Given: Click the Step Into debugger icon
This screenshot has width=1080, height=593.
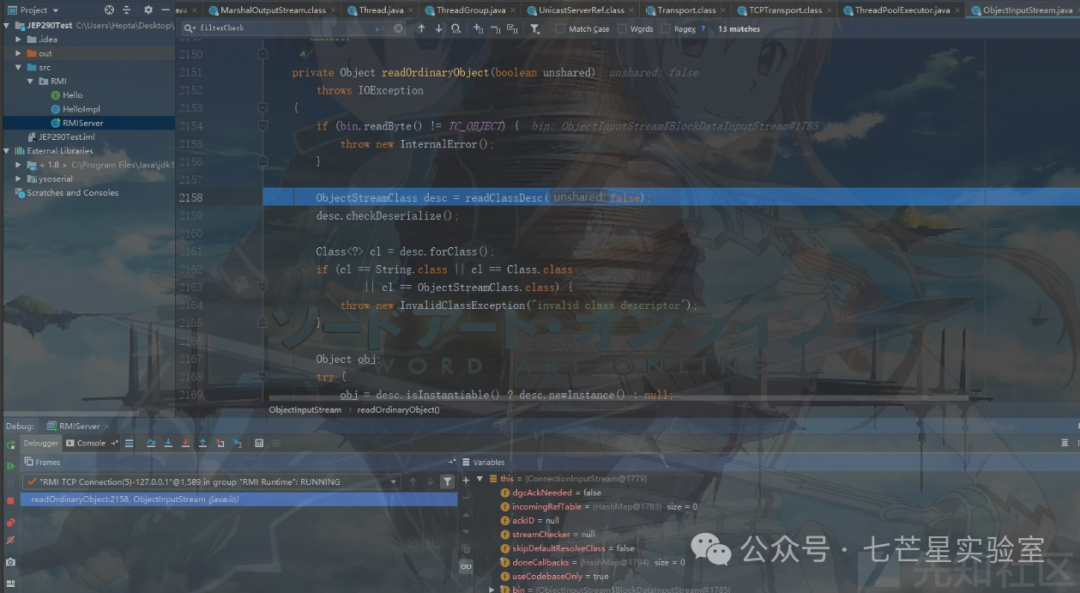Looking at the screenshot, I should (168, 443).
